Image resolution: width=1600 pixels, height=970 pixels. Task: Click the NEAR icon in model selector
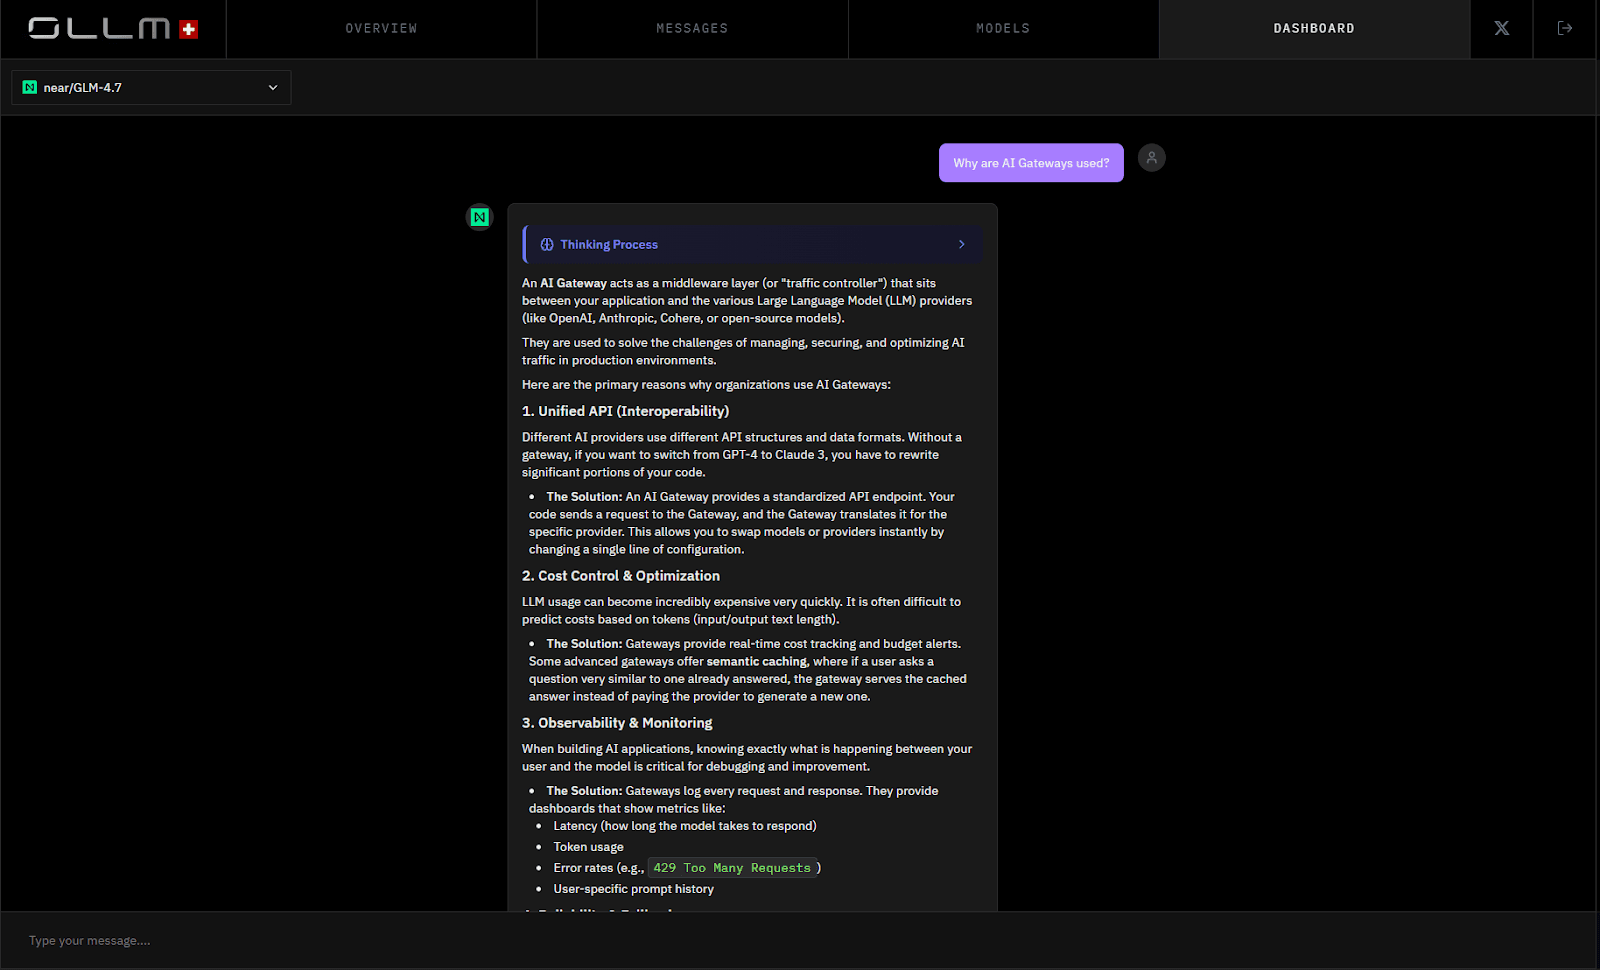(30, 88)
